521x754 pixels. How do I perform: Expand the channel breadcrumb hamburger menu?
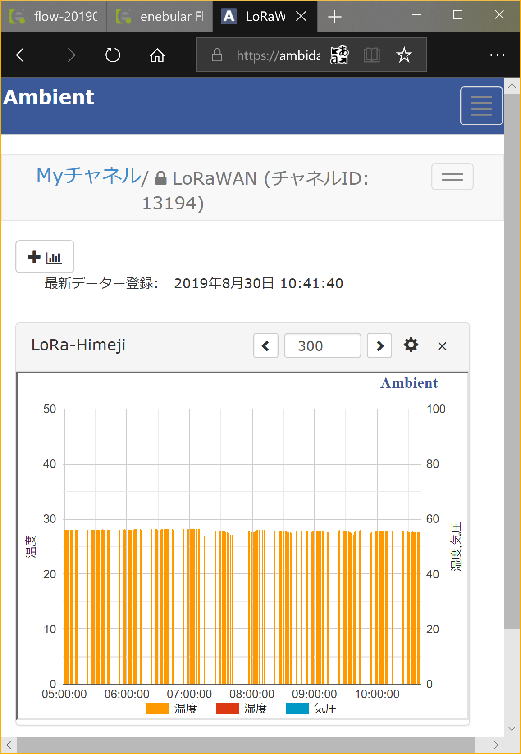(x=452, y=176)
